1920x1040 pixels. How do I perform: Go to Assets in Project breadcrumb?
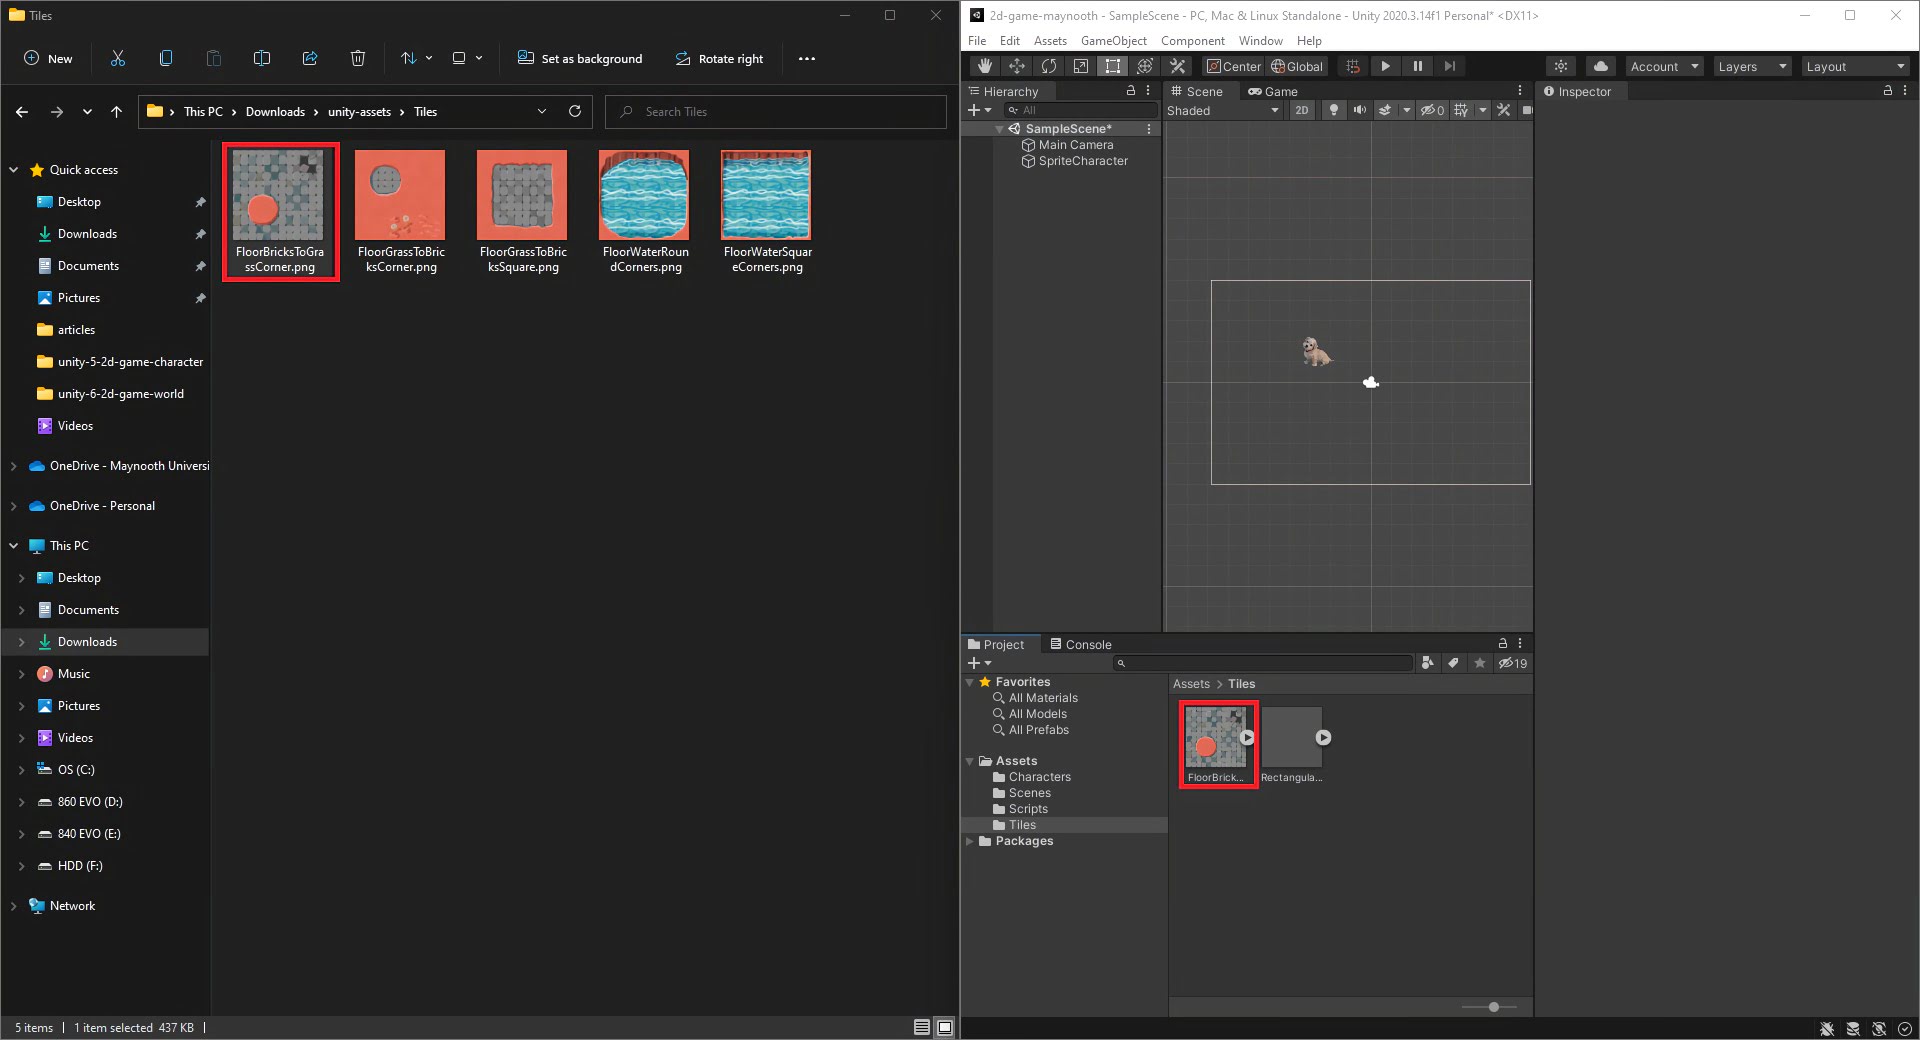[1191, 684]
